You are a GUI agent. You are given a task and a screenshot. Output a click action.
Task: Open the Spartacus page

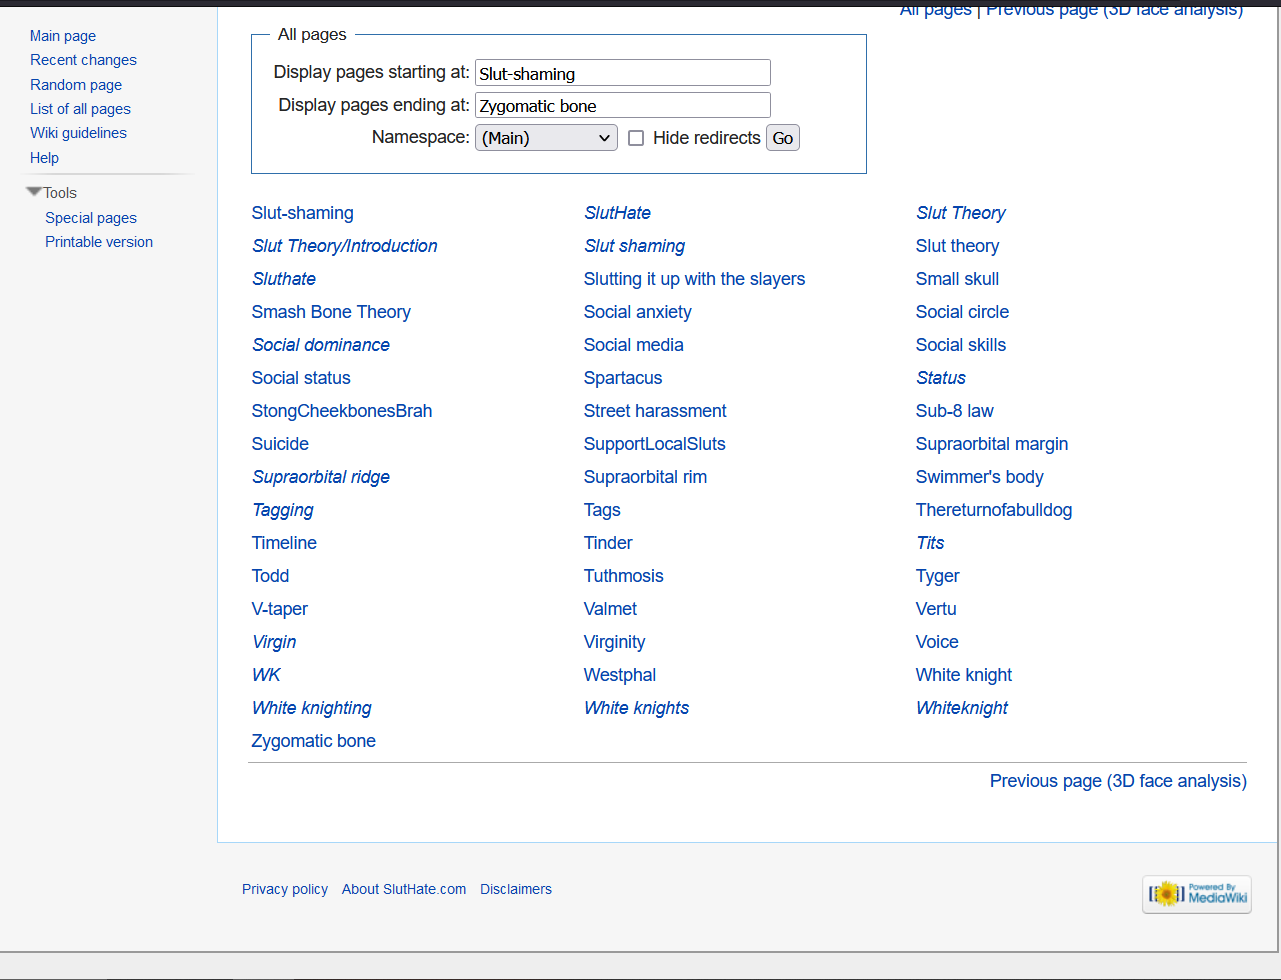[623, 378]
